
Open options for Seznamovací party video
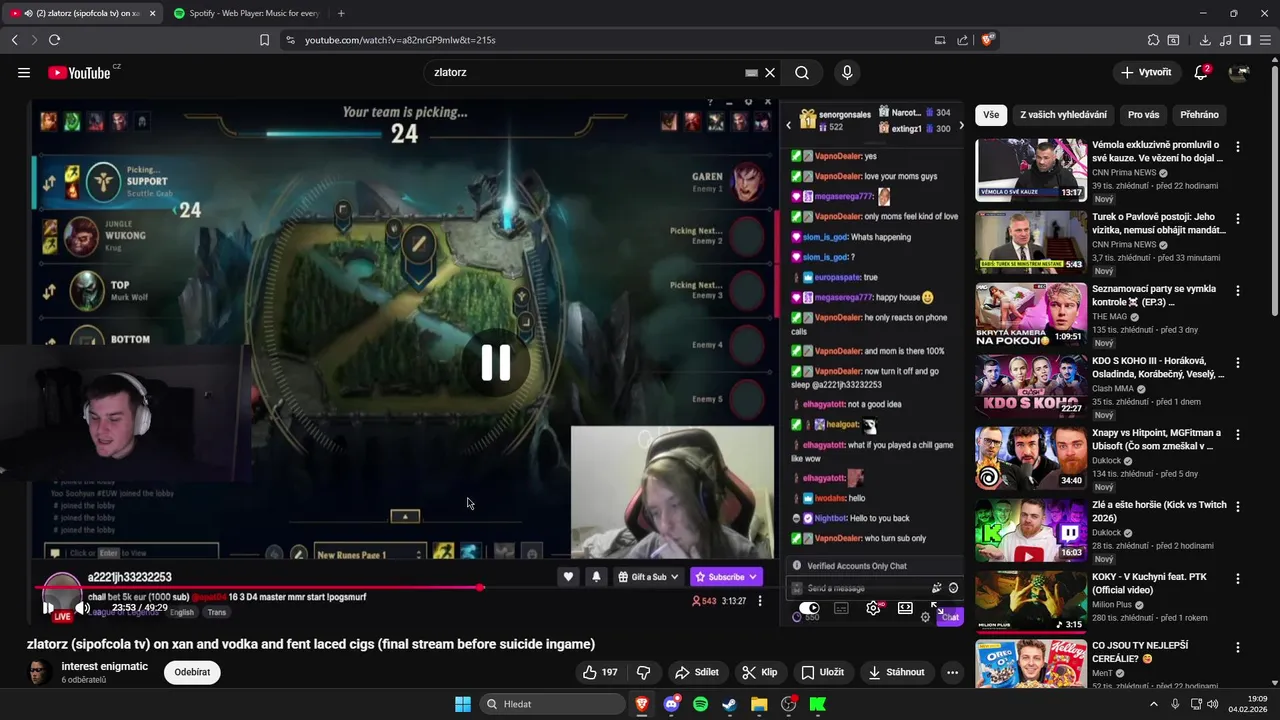coord(1237,291)
